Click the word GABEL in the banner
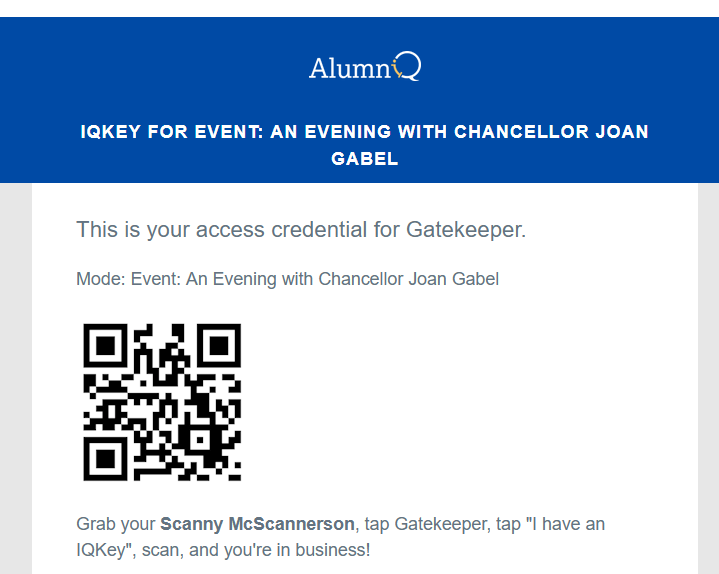The width and height of the screenshot is (719, 574). [x=365, y=159]
